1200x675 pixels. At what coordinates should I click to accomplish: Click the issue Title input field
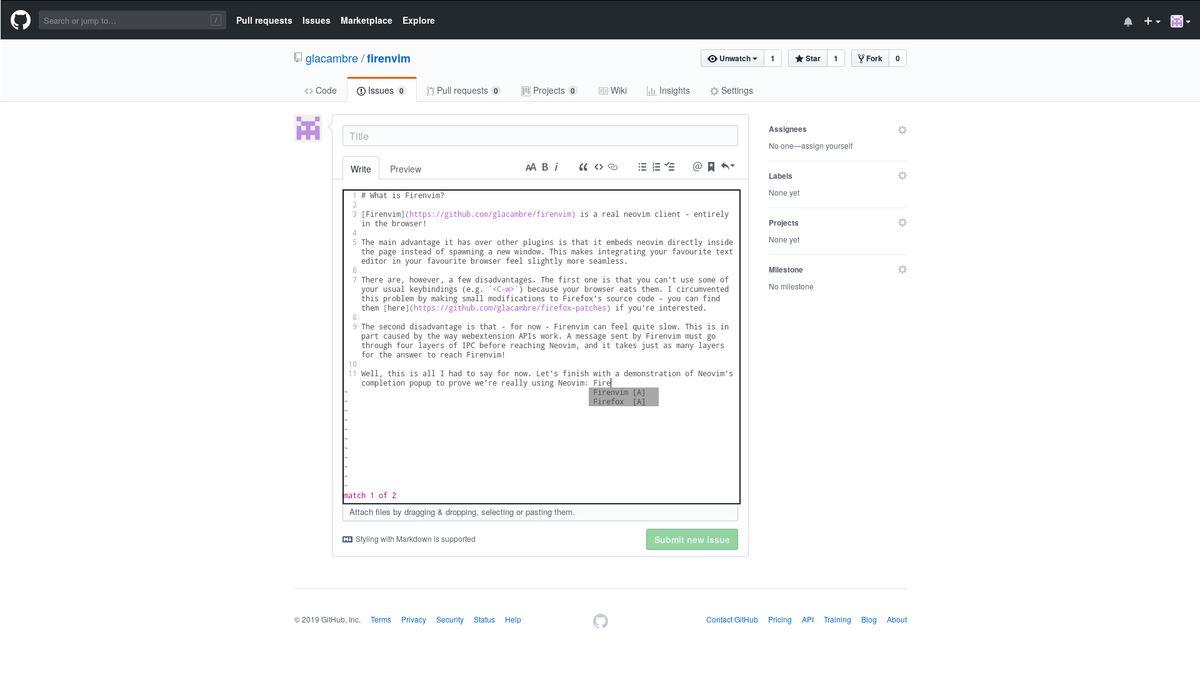click(x=540, y=136)
